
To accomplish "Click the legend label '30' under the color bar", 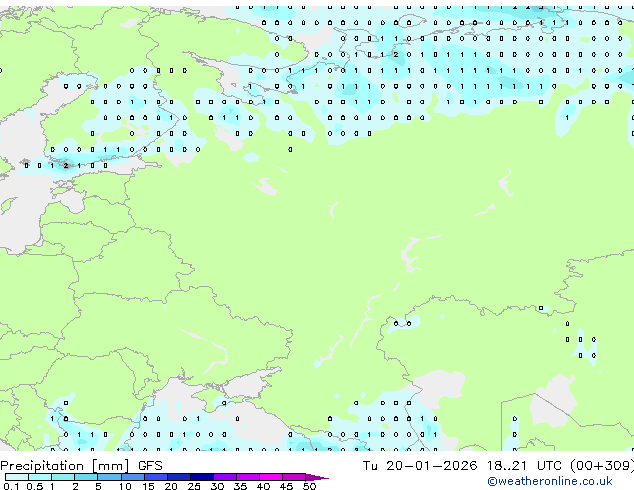I will pyautogui.click(x=217, y=486).
